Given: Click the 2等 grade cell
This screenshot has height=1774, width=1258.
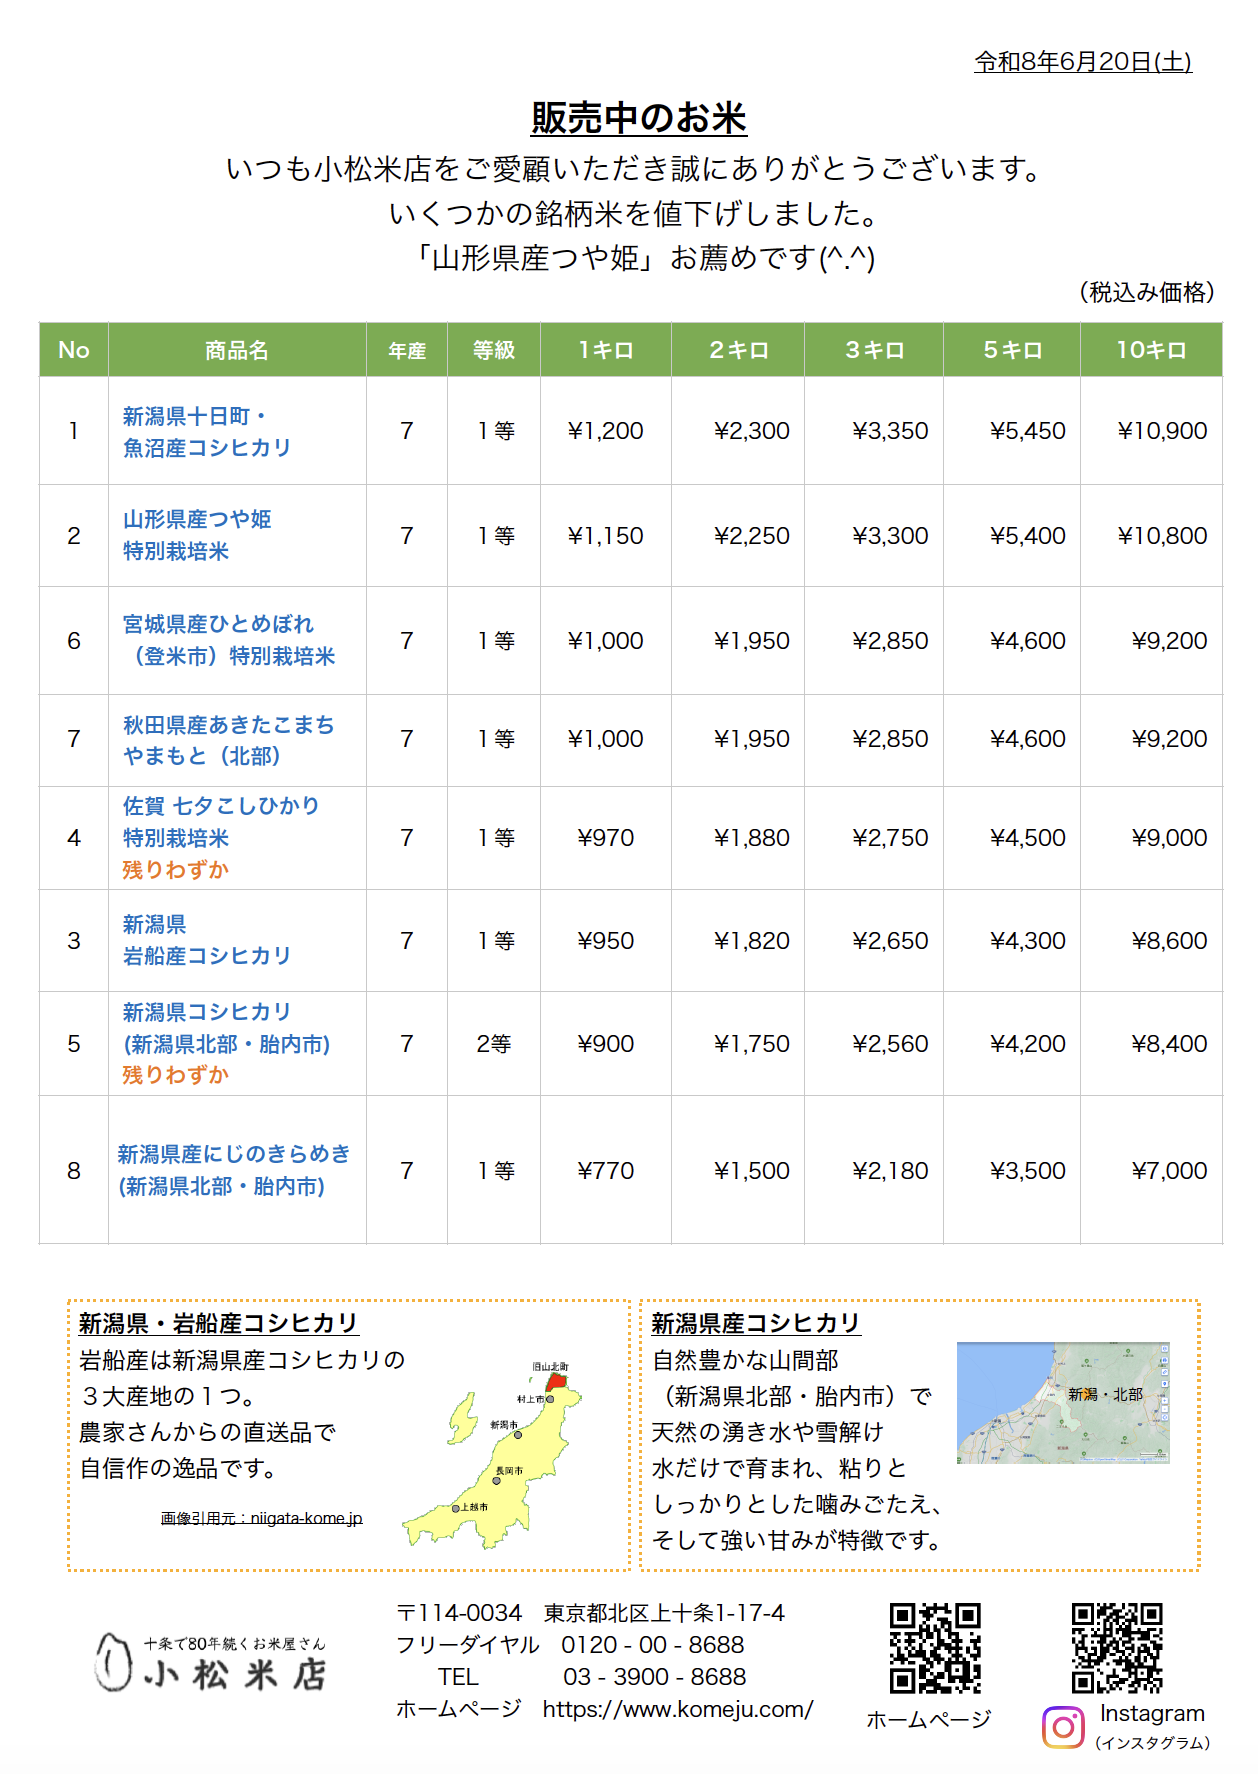Looking at the screenshot, I should coord(494,1044).
